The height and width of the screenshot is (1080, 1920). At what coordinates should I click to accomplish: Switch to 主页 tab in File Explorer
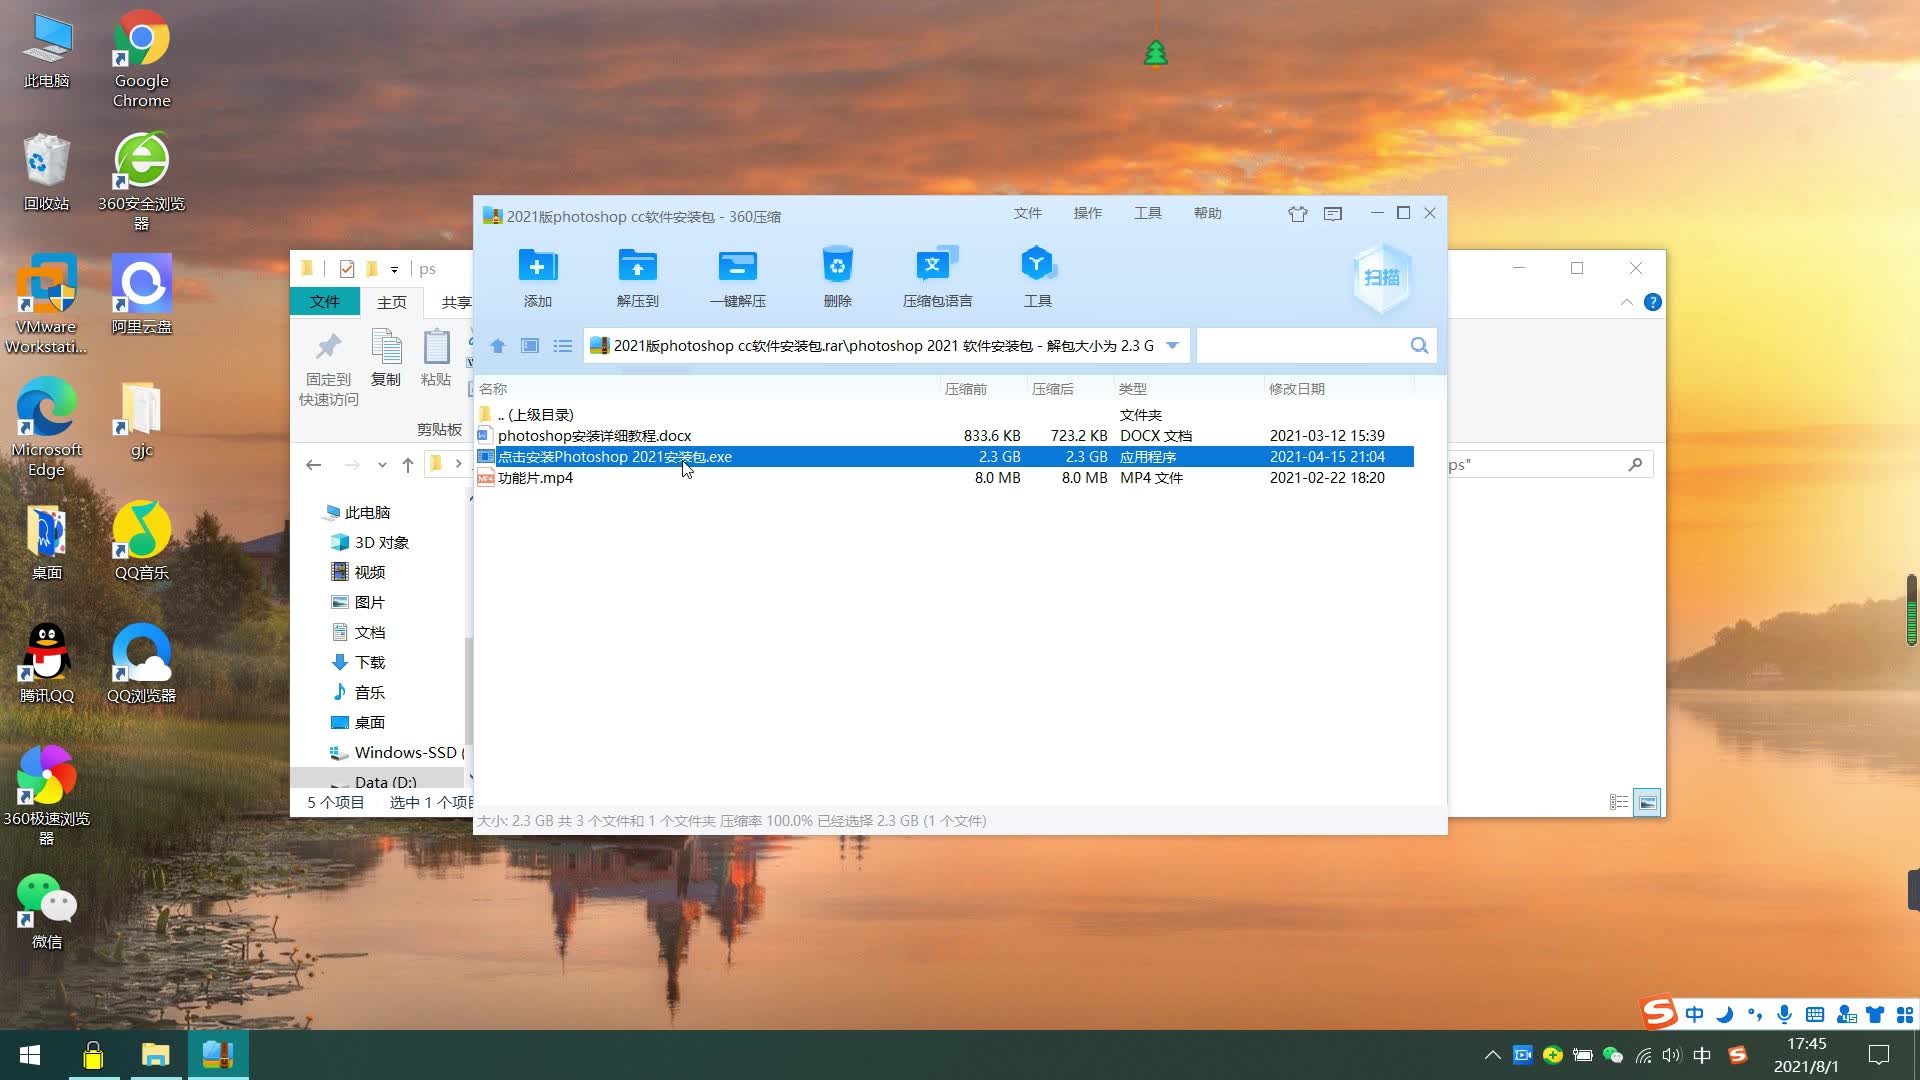point(392,302)
